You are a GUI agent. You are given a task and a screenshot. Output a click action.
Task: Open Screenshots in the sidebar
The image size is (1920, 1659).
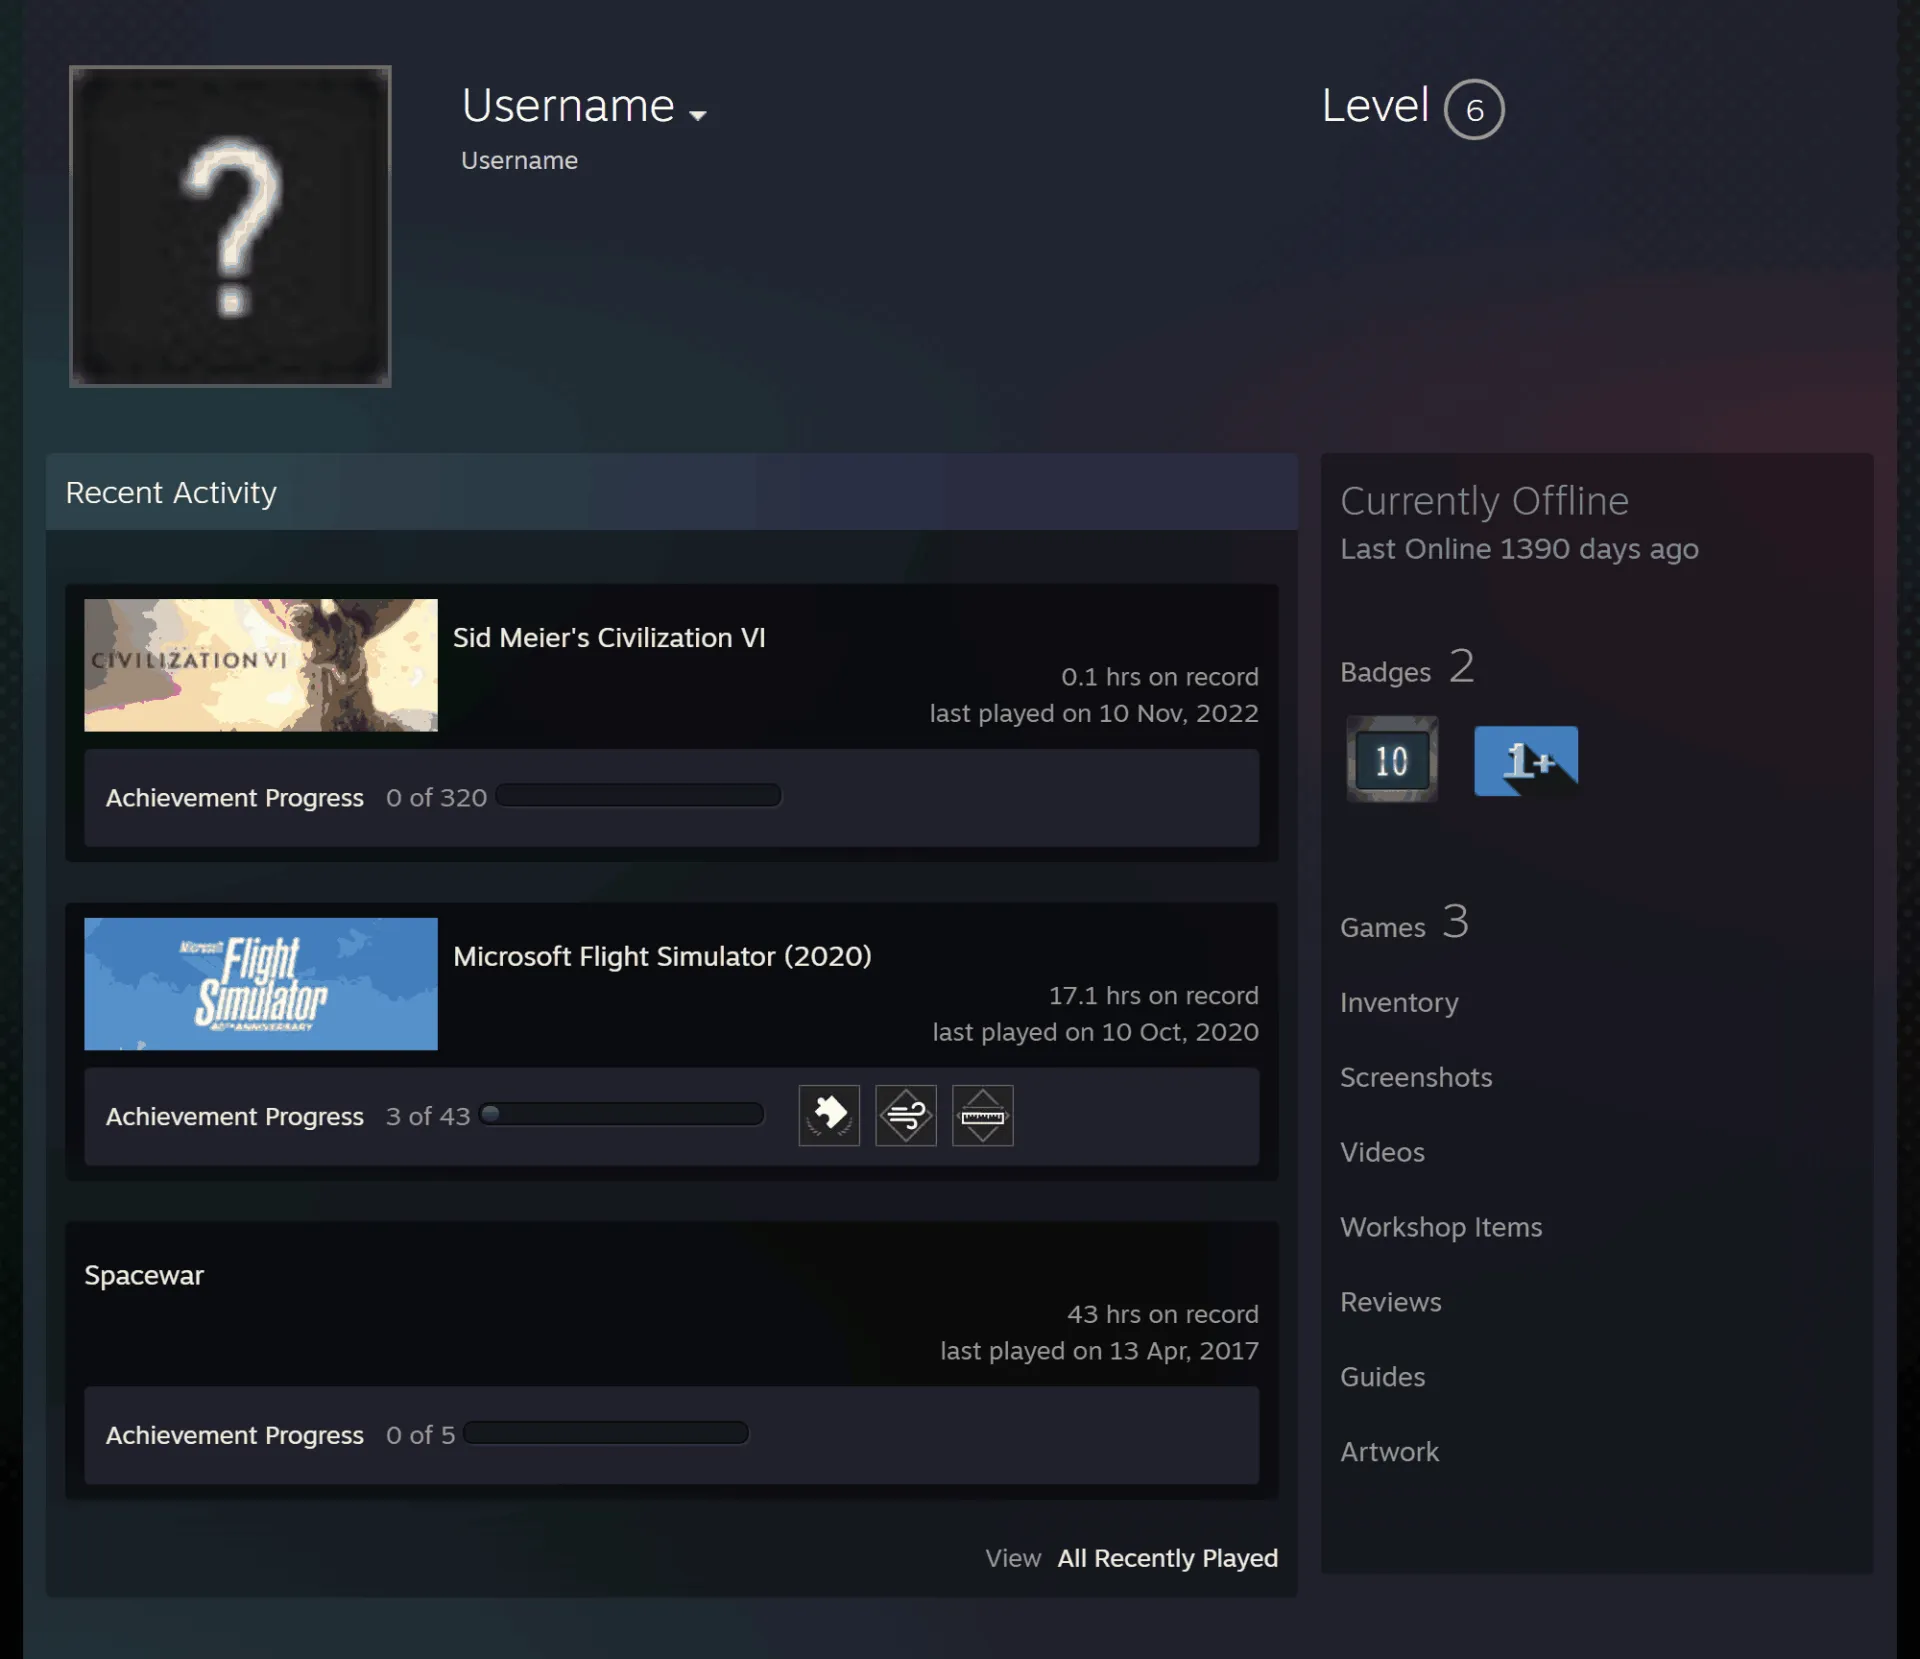[1416, 1077]
